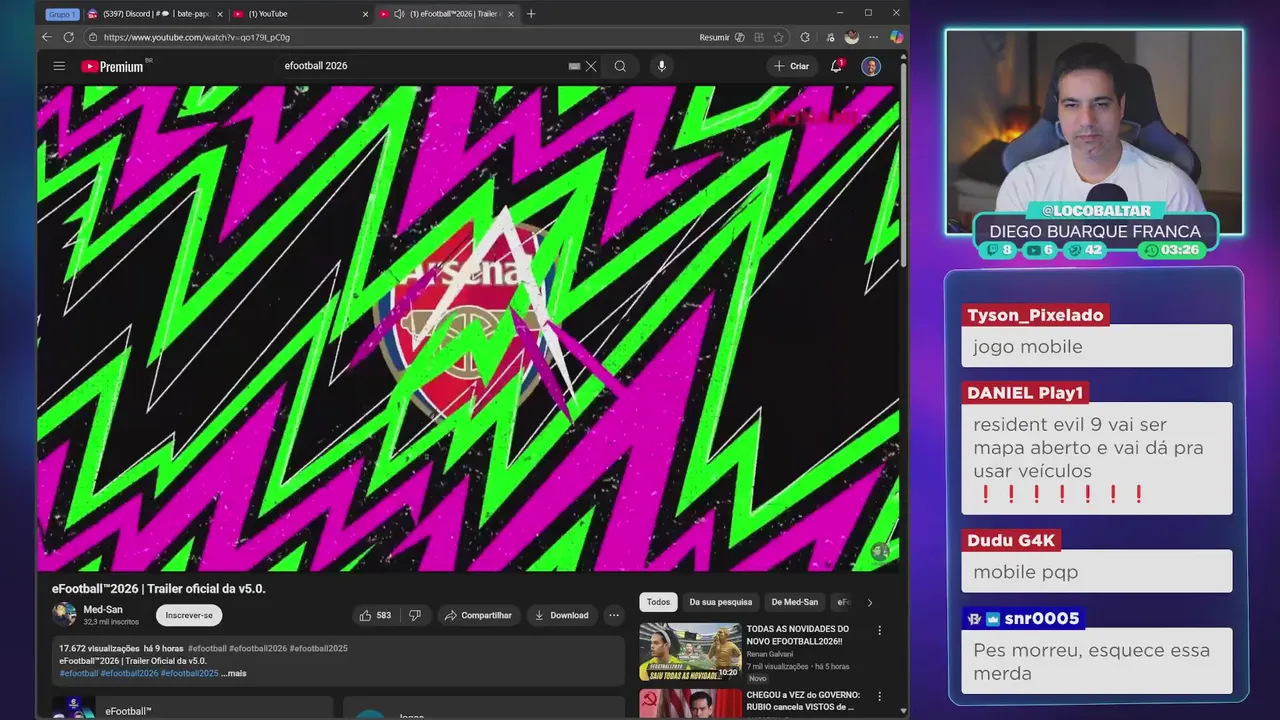
Task: Open the Med-San channel name link
Action: [103, 609]
